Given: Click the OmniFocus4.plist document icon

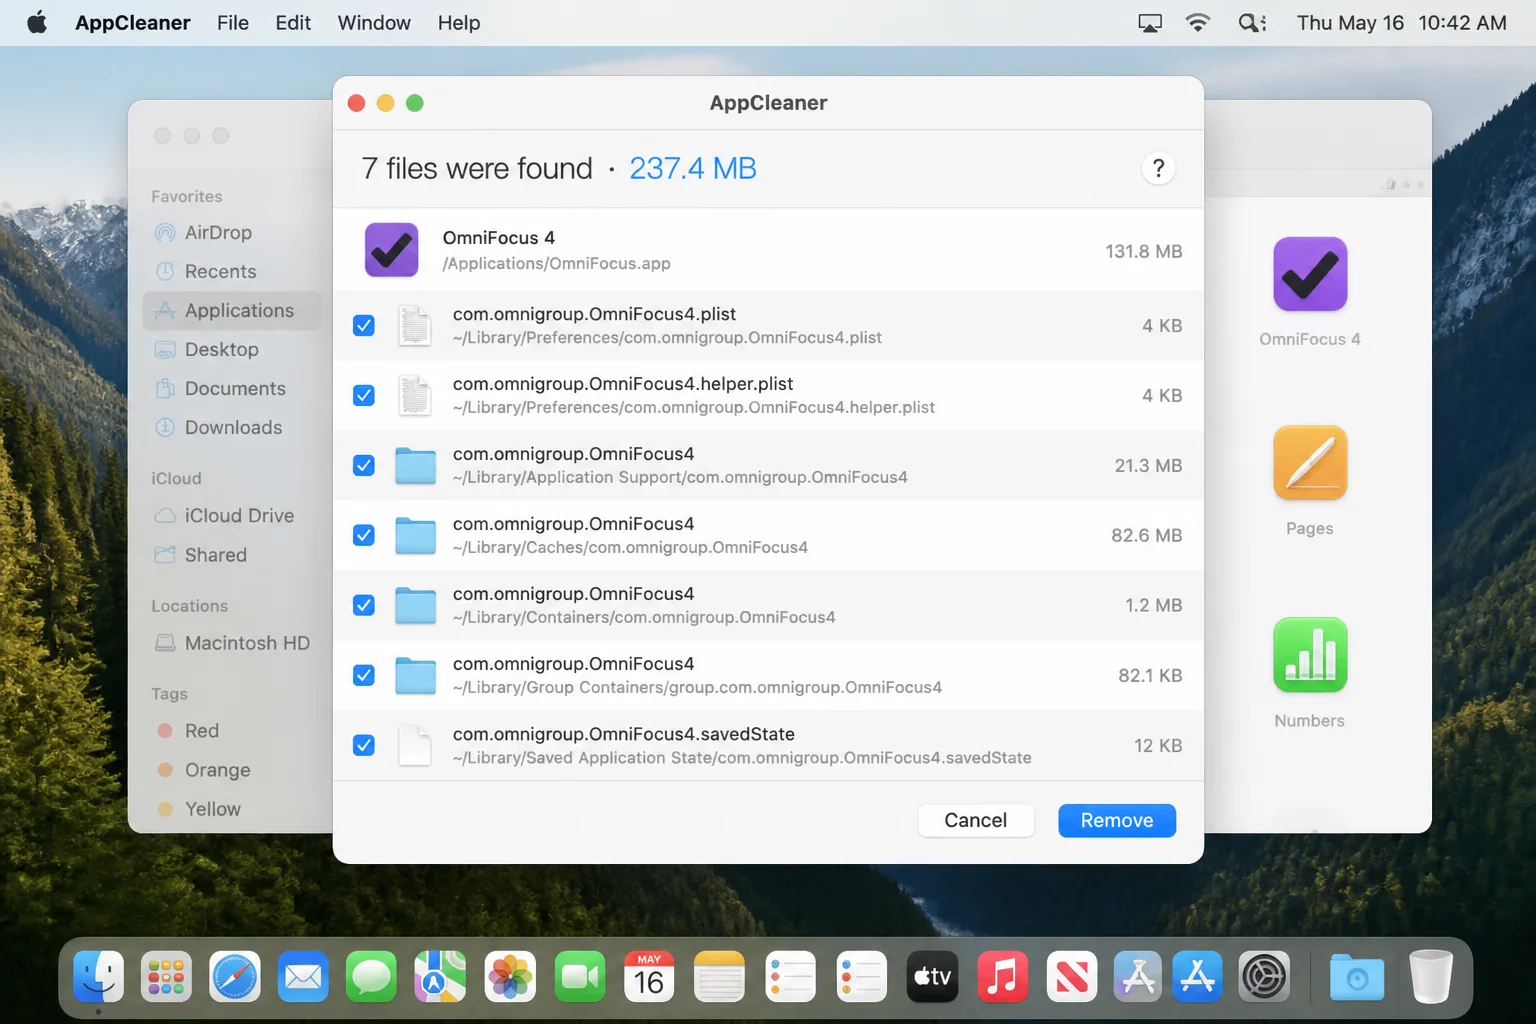Looking at the screenshot, I should (x=415, y=326).
